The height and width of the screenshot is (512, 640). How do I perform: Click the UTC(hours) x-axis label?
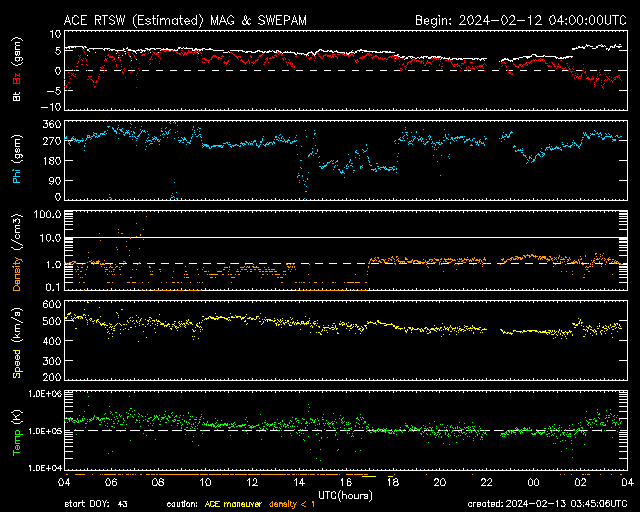click(346, 494)
